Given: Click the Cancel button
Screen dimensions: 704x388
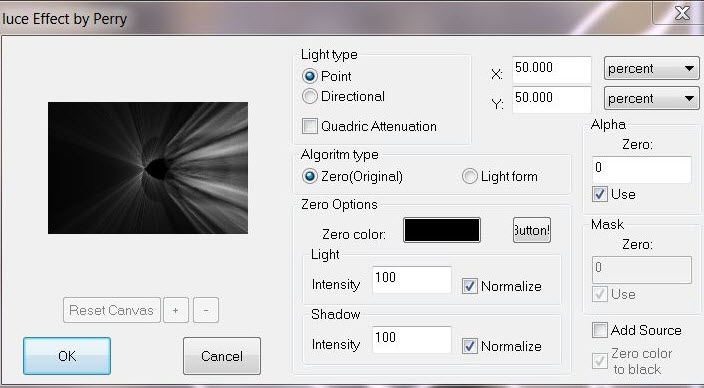Looking at the screenshot, I should click(222, 356).
